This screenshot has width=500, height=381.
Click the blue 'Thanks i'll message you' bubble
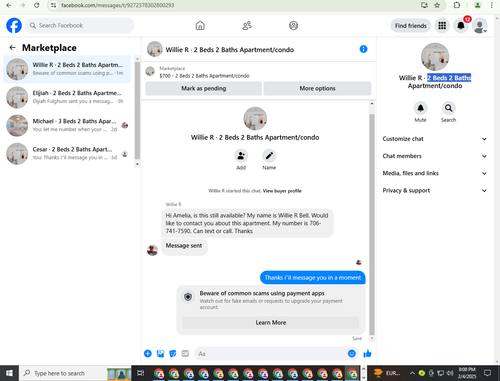[313, 278]
